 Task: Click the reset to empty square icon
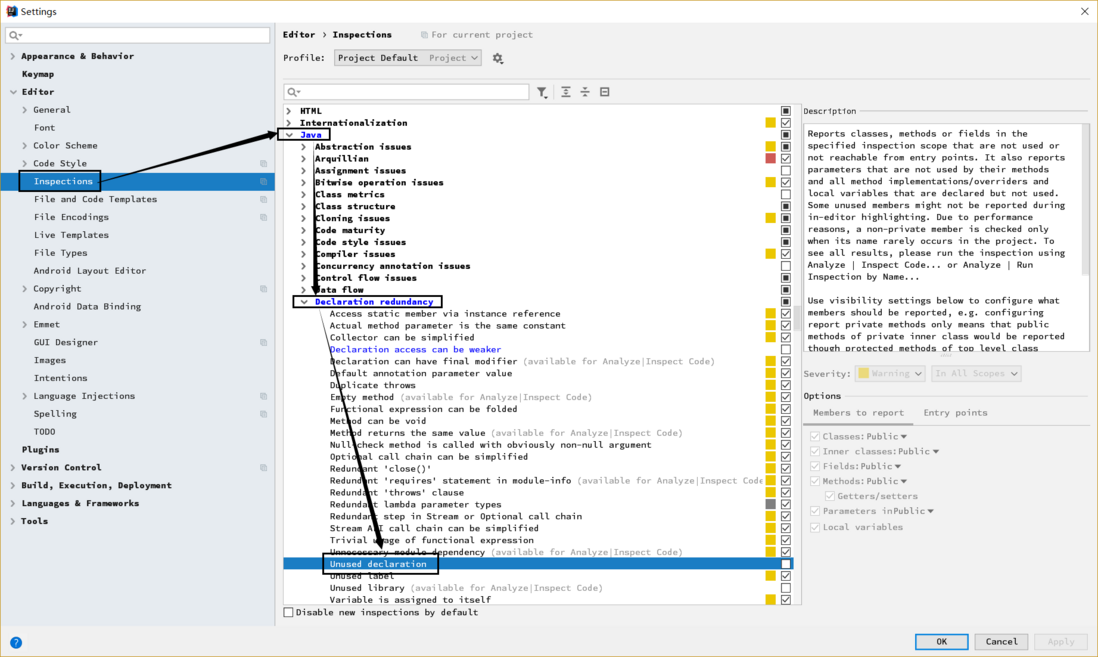click(x=605, y=92)
